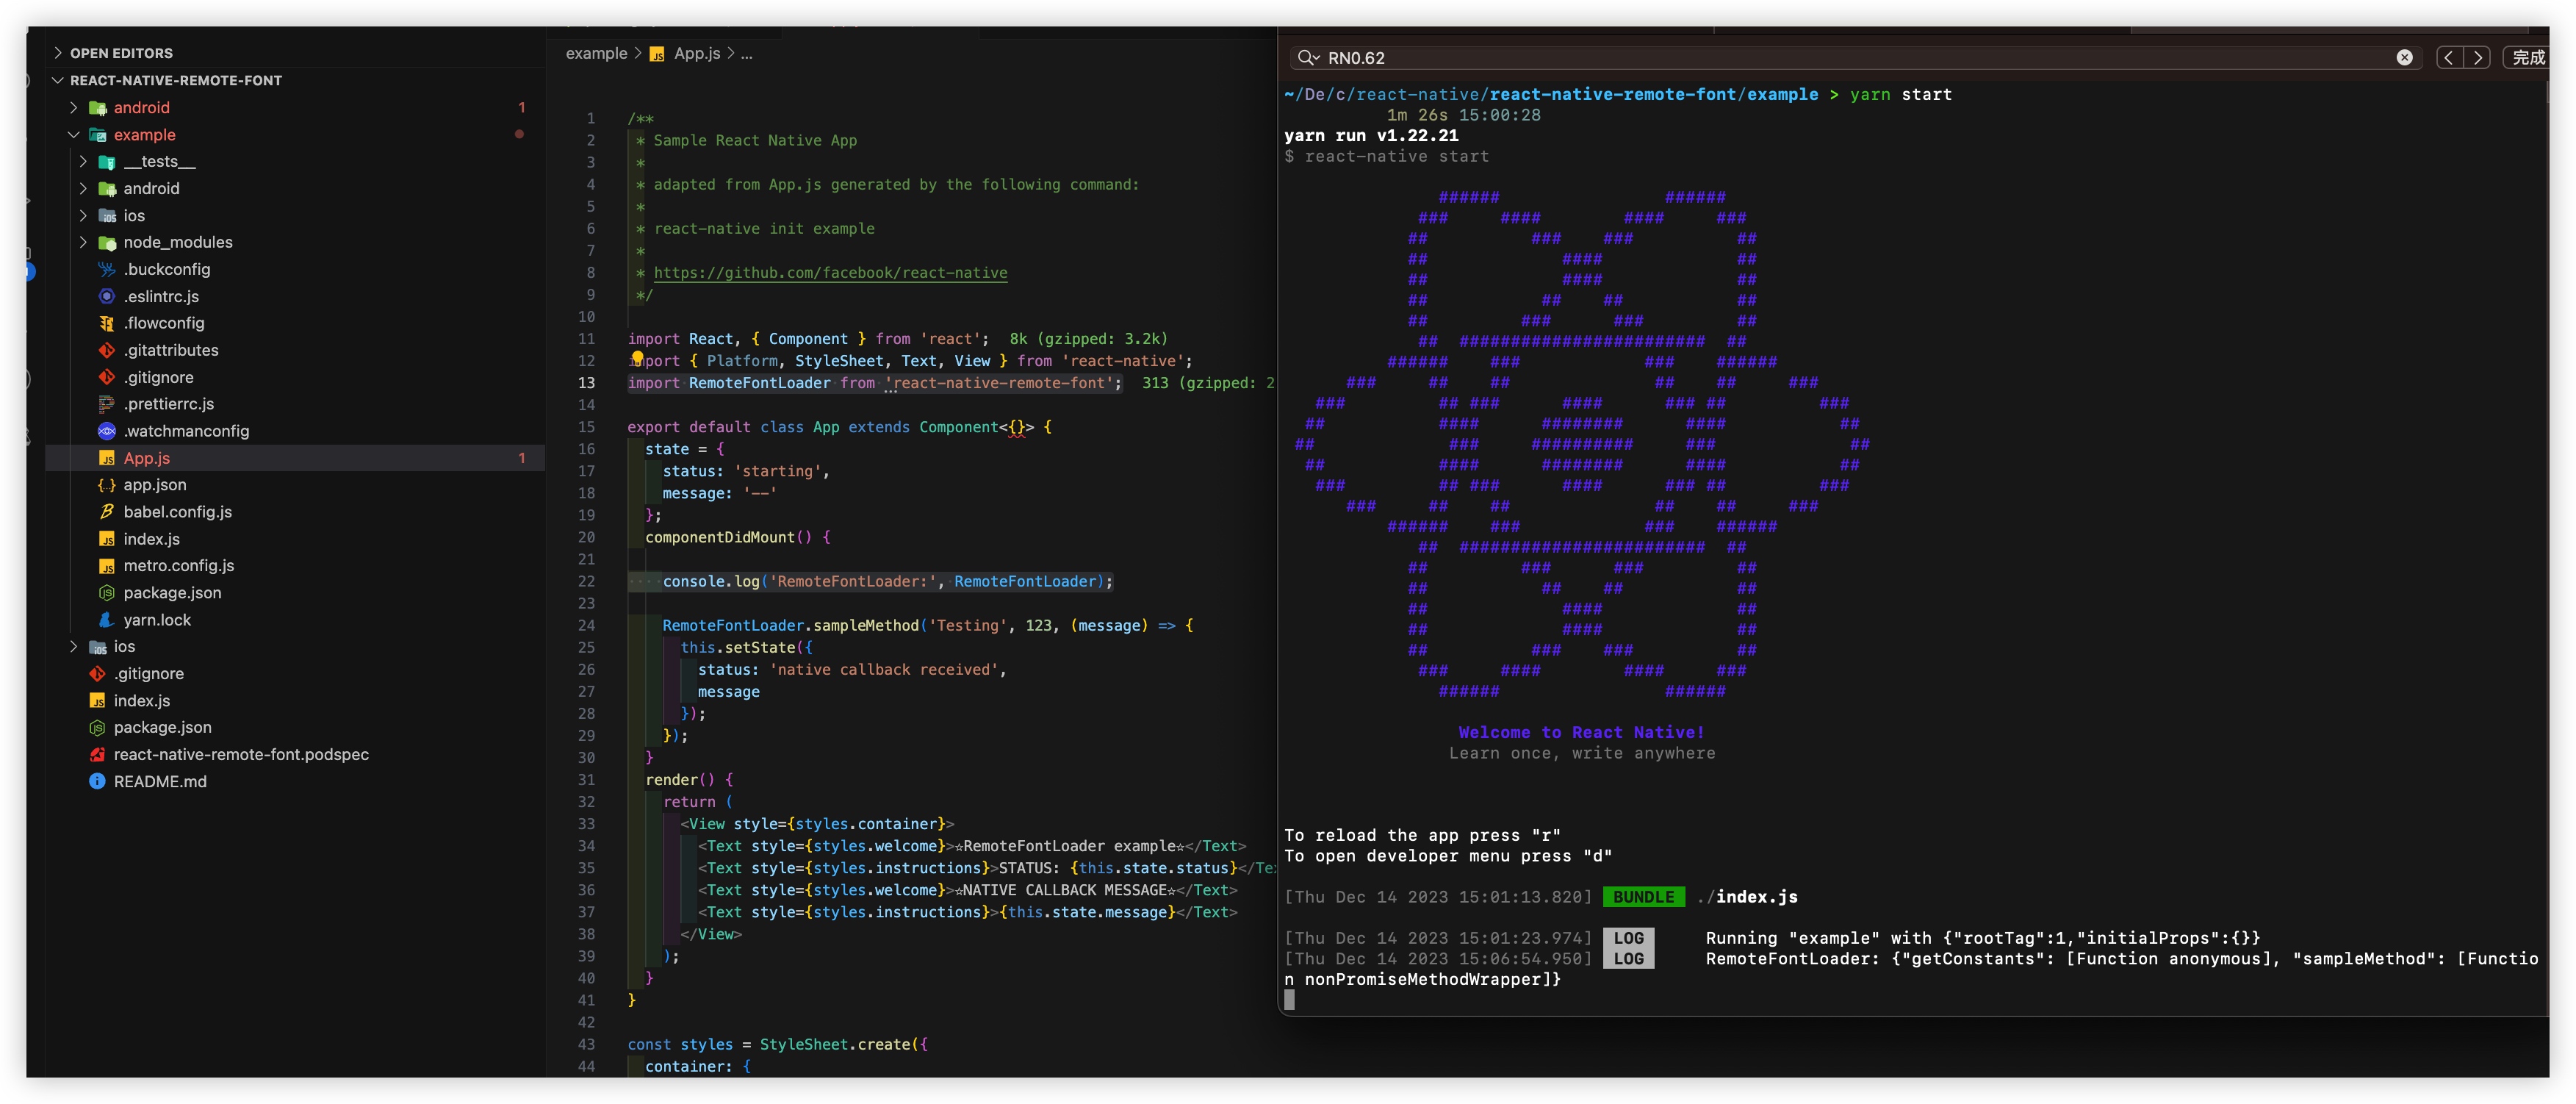Open the github.com/facebook/react-native link in code
This screenshot has width=2576, height=1104.
[830, 272]
